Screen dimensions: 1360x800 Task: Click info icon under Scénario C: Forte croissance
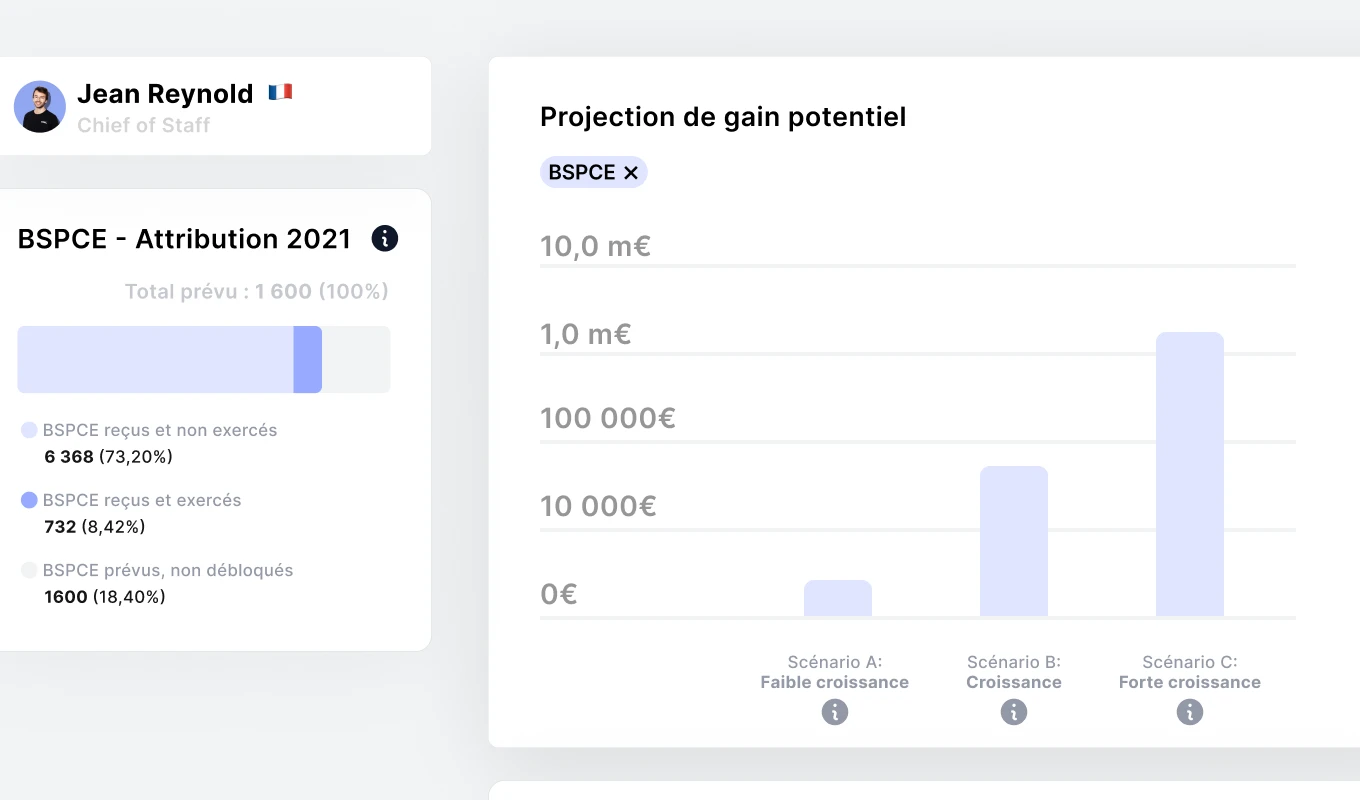[x=1189, y=712]
